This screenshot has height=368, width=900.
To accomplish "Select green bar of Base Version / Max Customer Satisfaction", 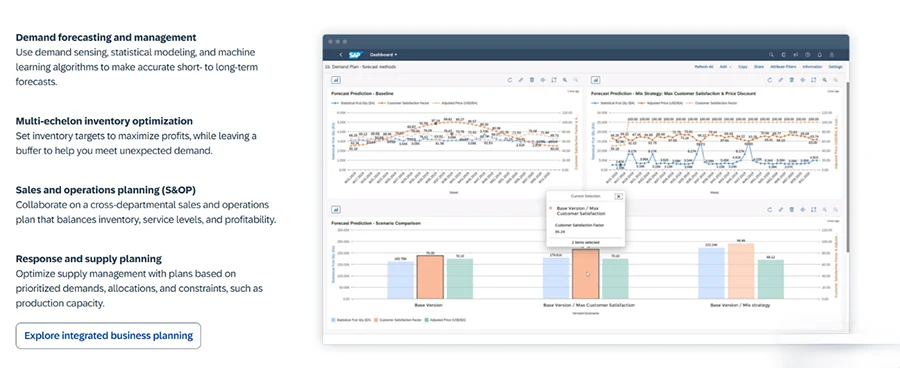I will pos(615,279).
